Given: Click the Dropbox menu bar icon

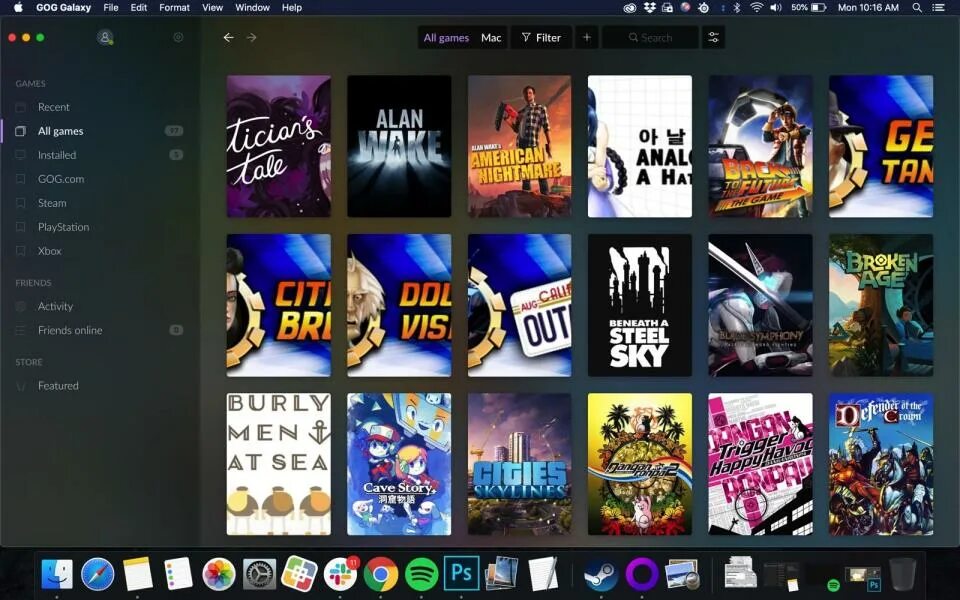Looking at the screenshot, I should pyautogui.click(x=650, y=7).
